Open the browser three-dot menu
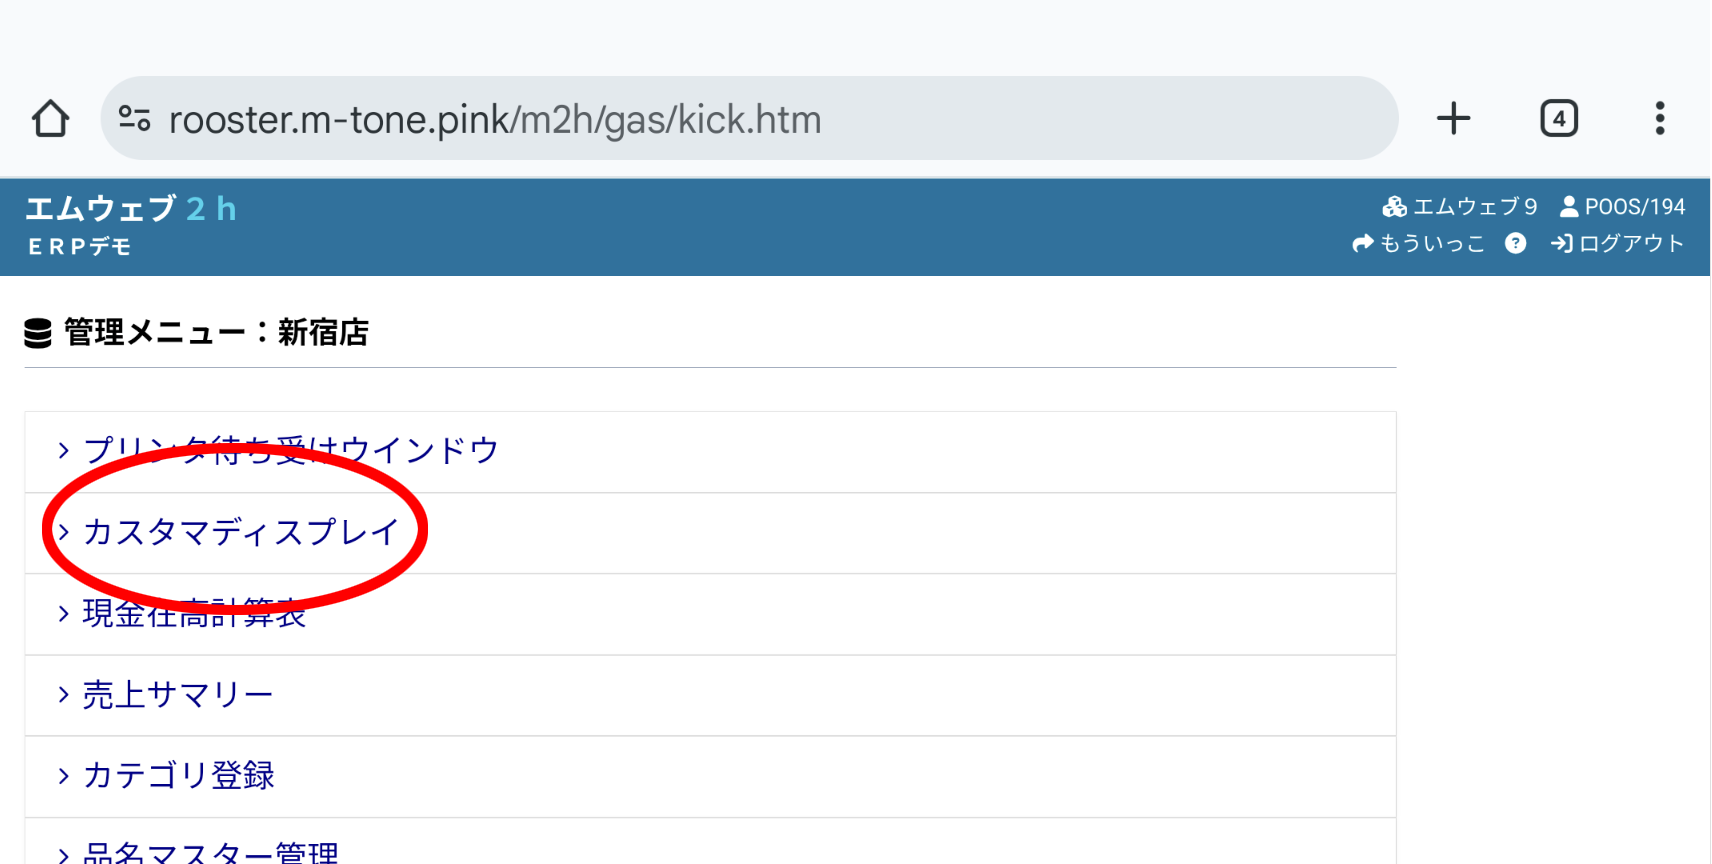 tap(1659, 119)
